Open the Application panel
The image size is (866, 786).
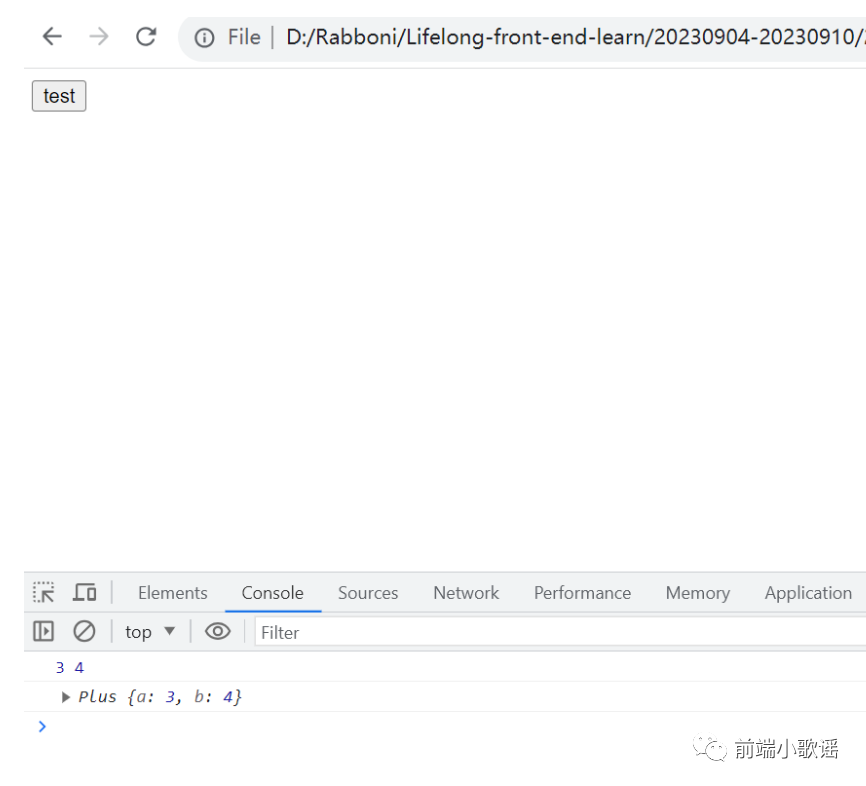click(807, 592)
